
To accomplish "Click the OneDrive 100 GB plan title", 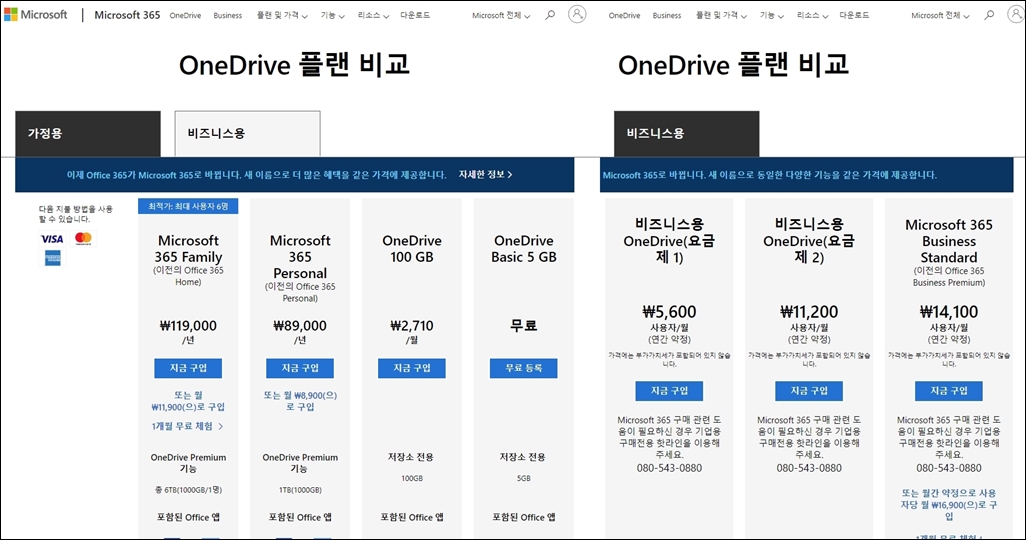I will (x=412, y=249).
